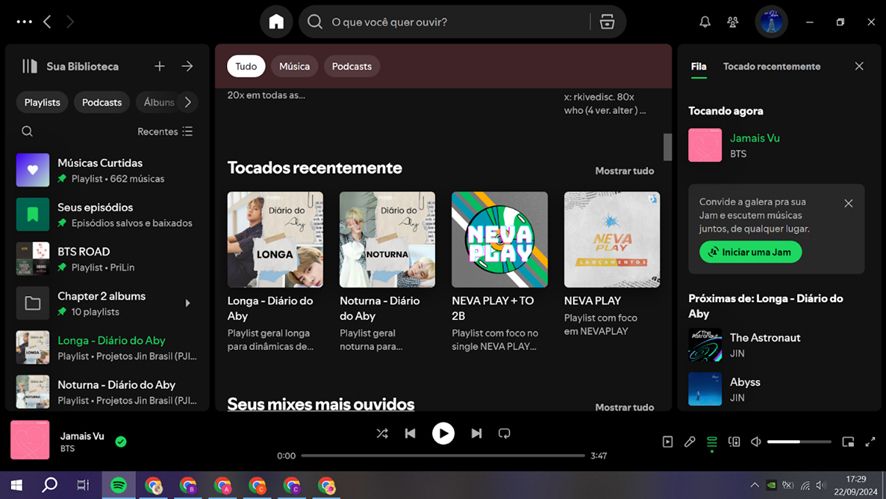
Task: Go back with the left arrow
Action: [47, 21]
